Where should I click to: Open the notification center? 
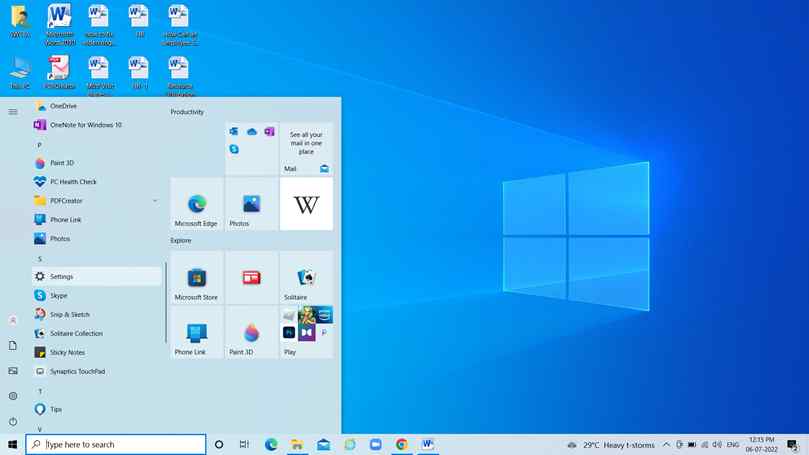(x=793, y=445)
